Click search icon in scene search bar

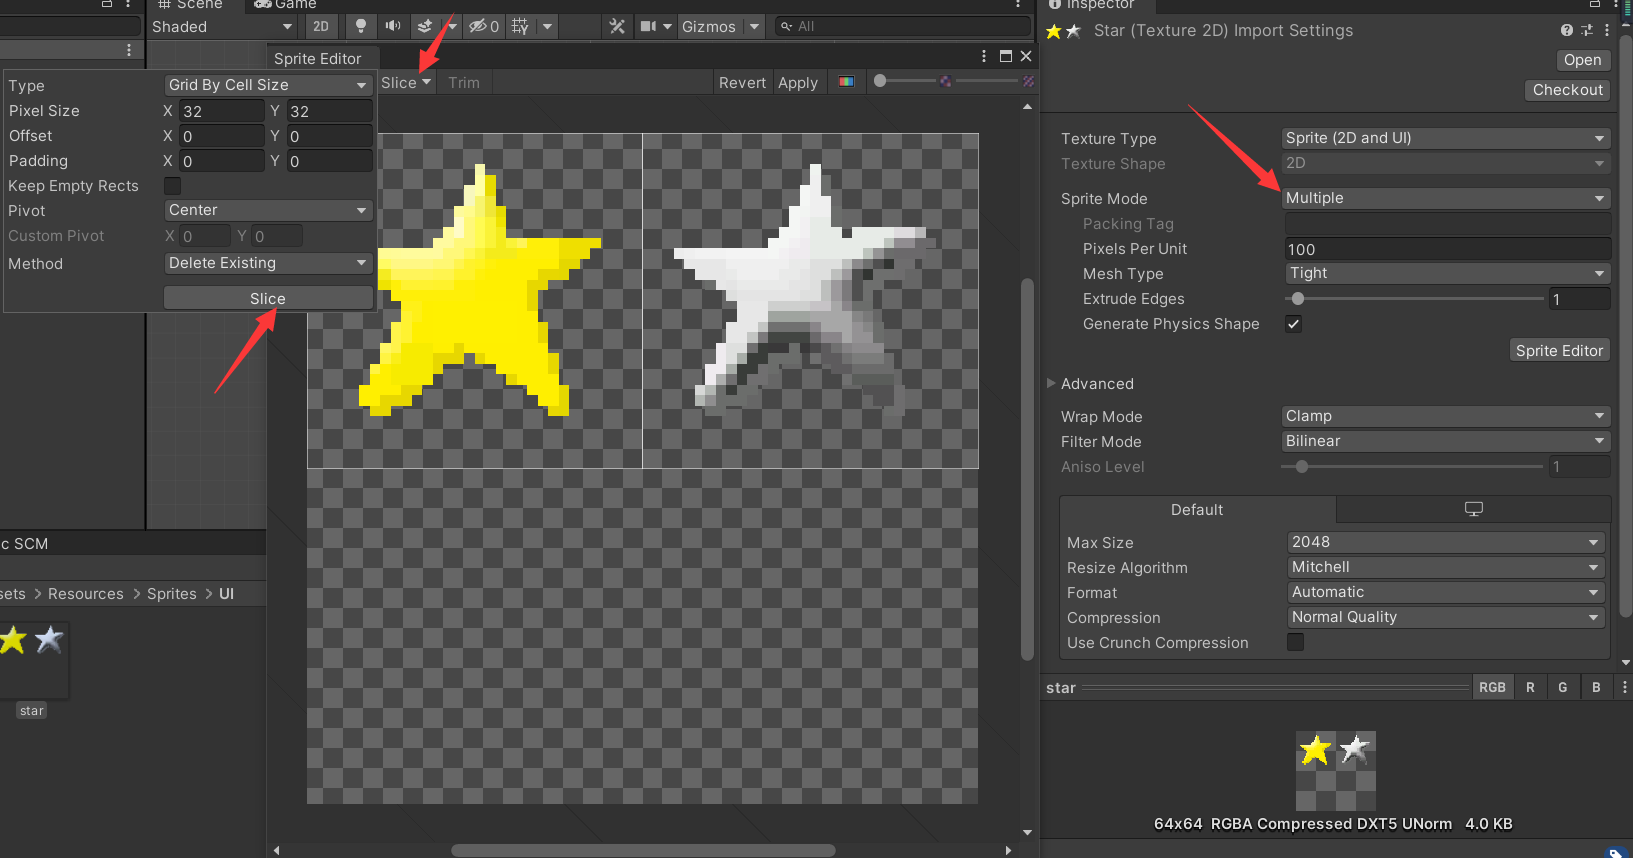[x=787, y=26]
